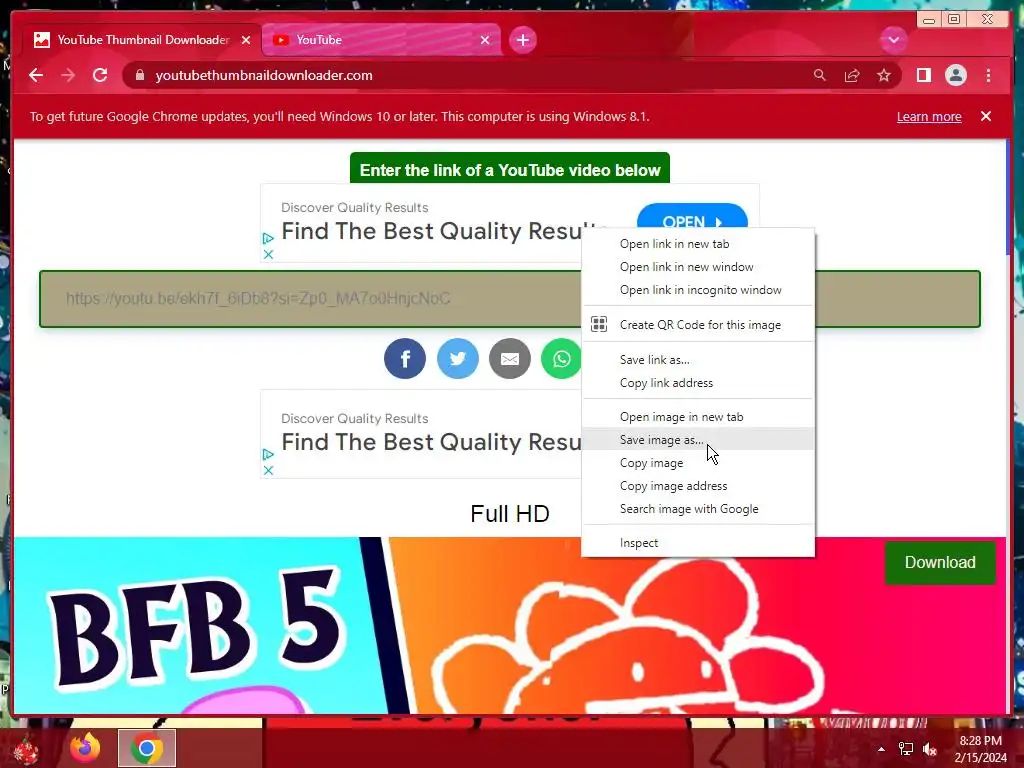Choose Search image with Google
This screenshot has width=1024, height=768.
click(x=697, y=509)
